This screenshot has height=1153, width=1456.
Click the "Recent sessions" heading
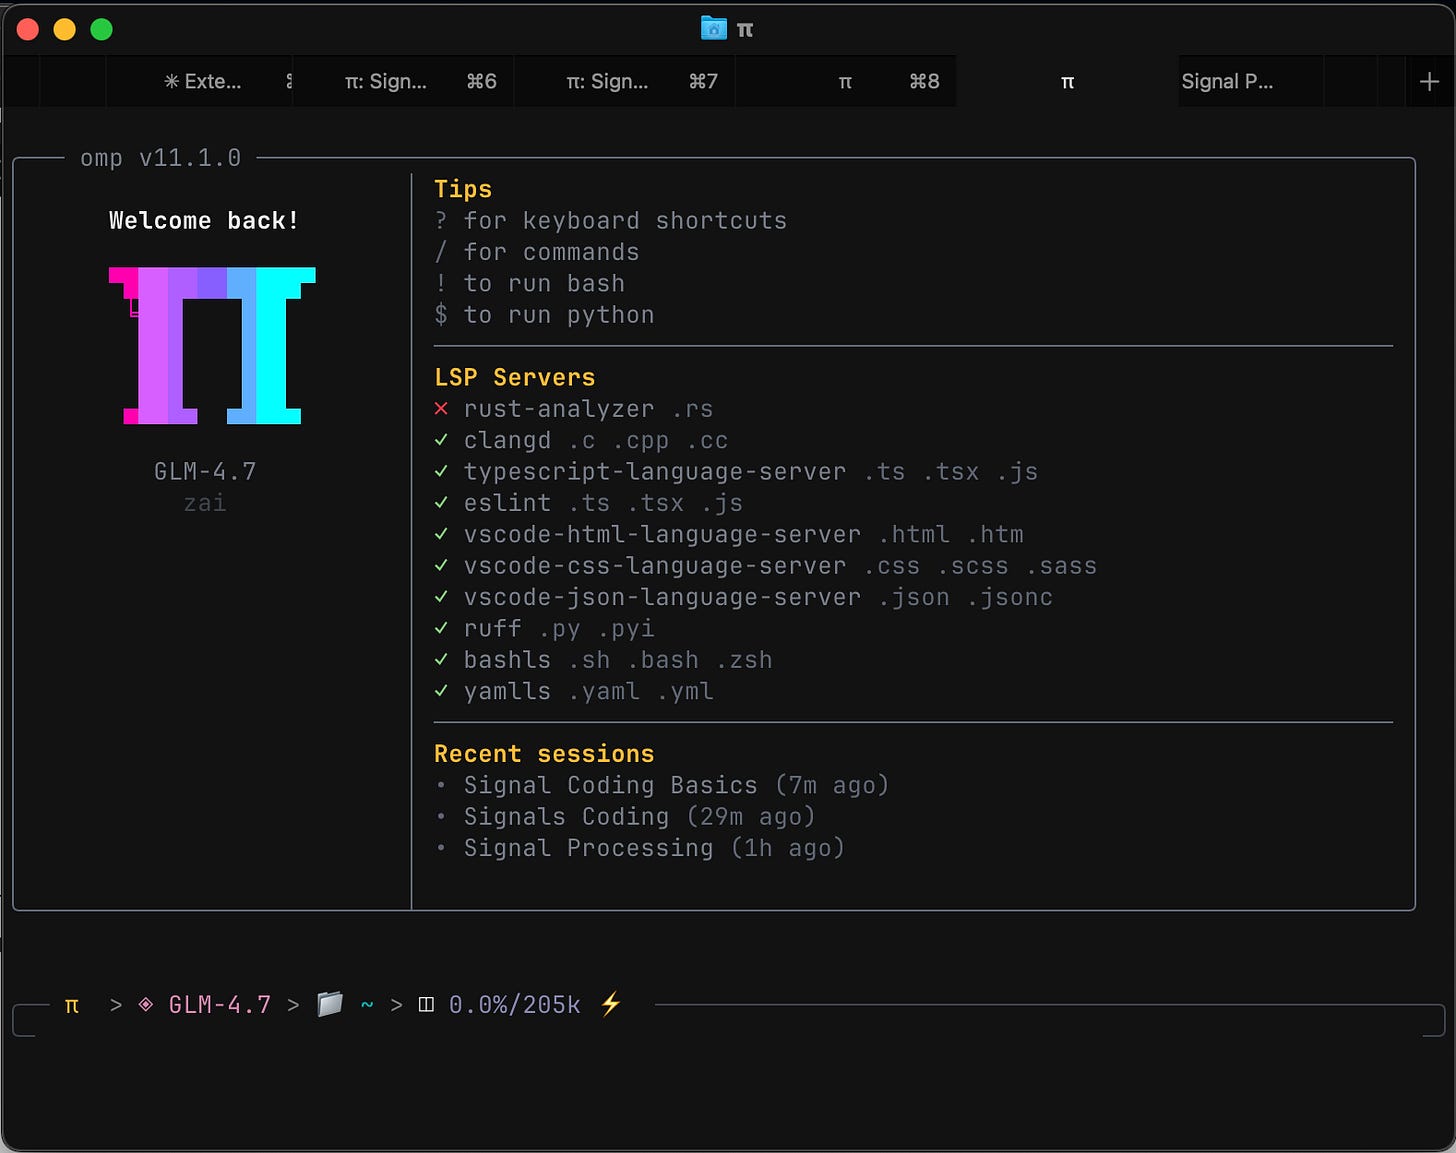pos(544,754)
